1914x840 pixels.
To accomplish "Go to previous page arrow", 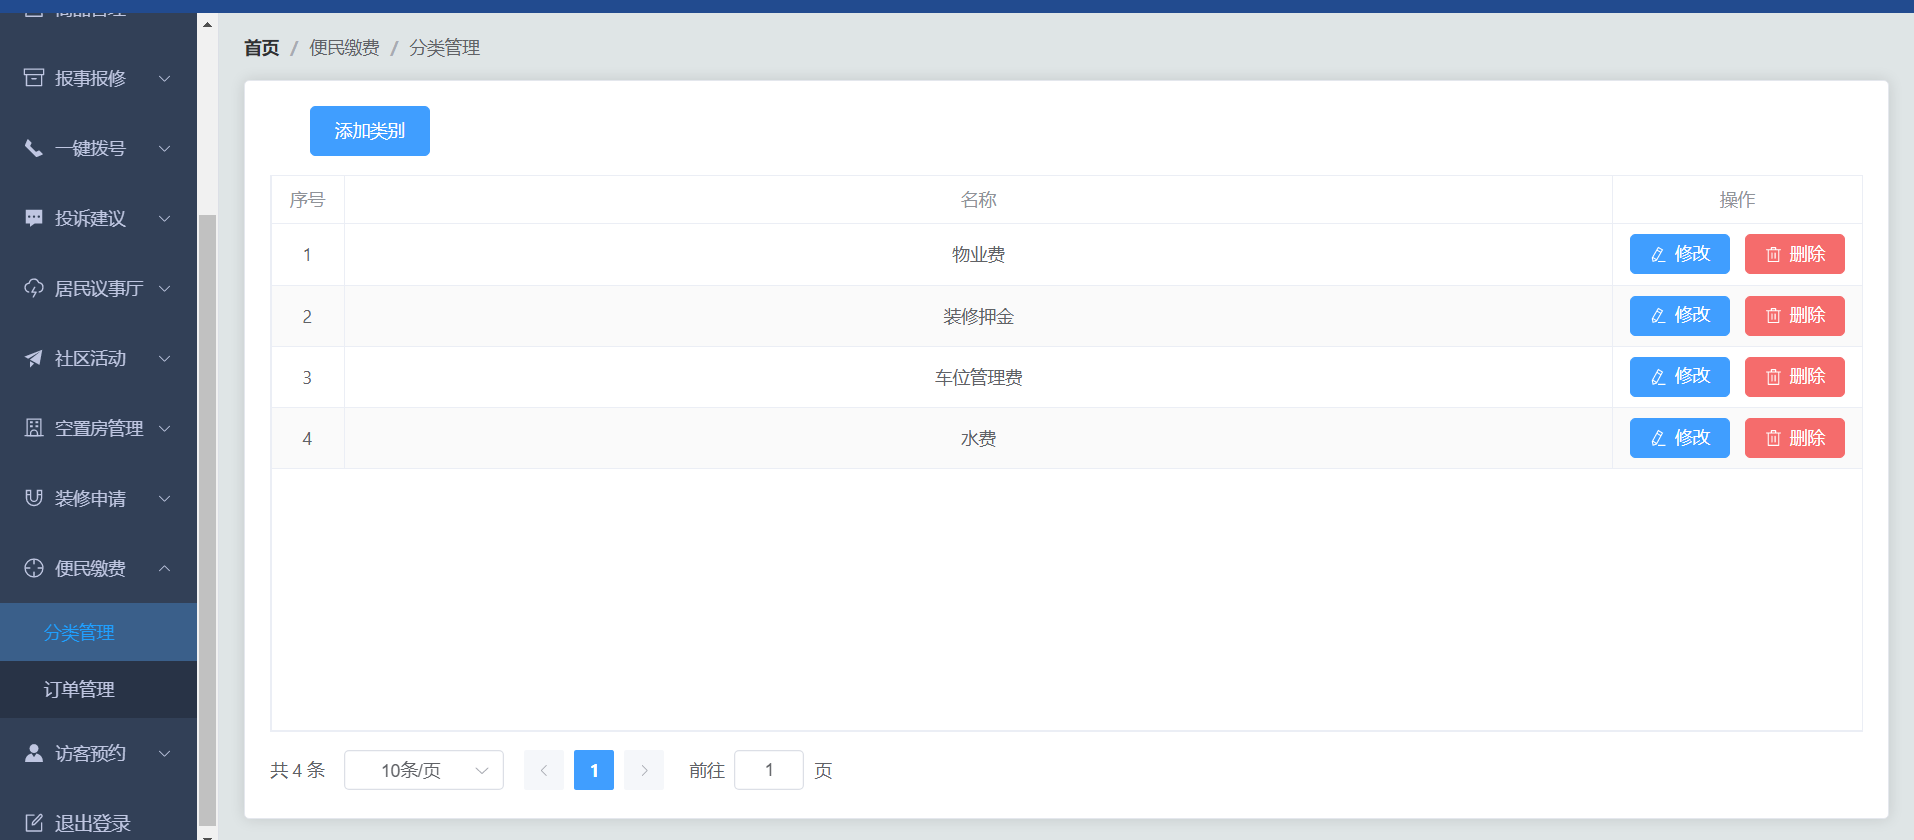I will pos(544,770).
